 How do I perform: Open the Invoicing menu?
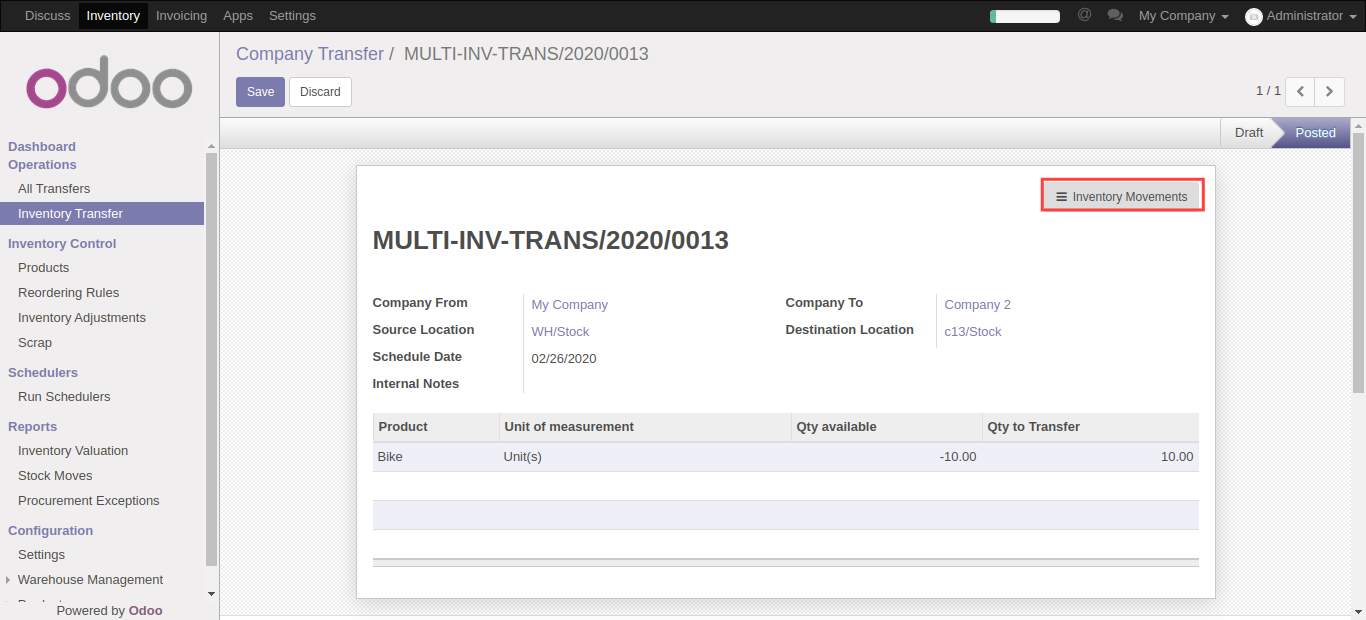(x=181, y=16)
